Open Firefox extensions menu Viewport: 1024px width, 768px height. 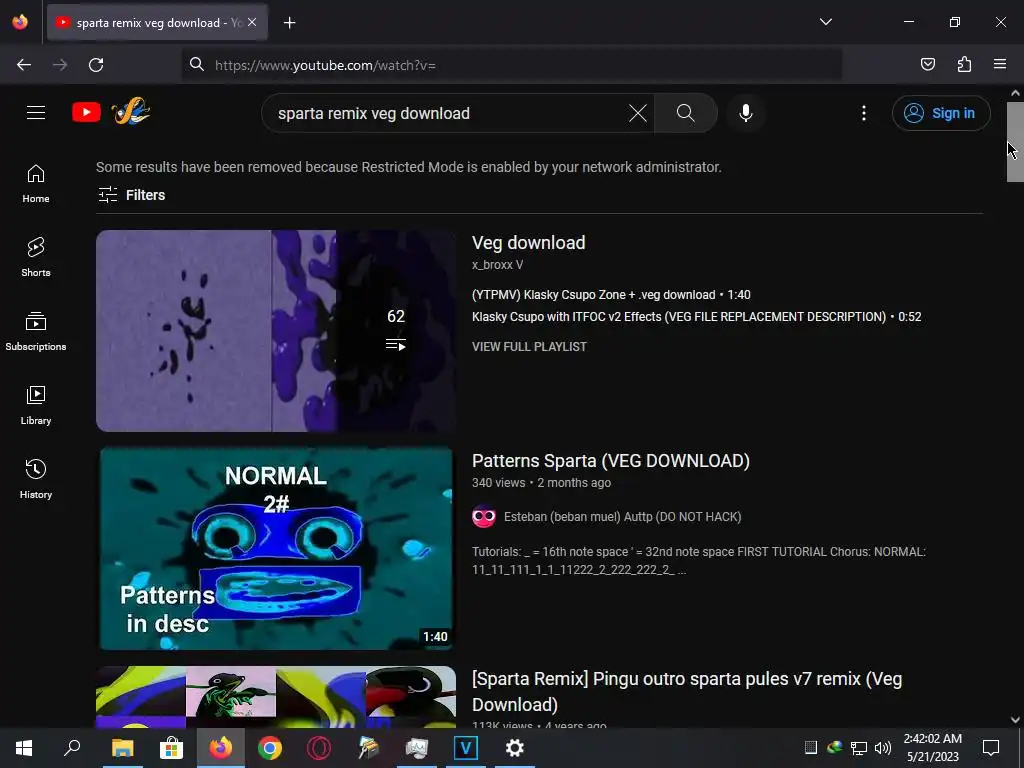pos(964,64)
